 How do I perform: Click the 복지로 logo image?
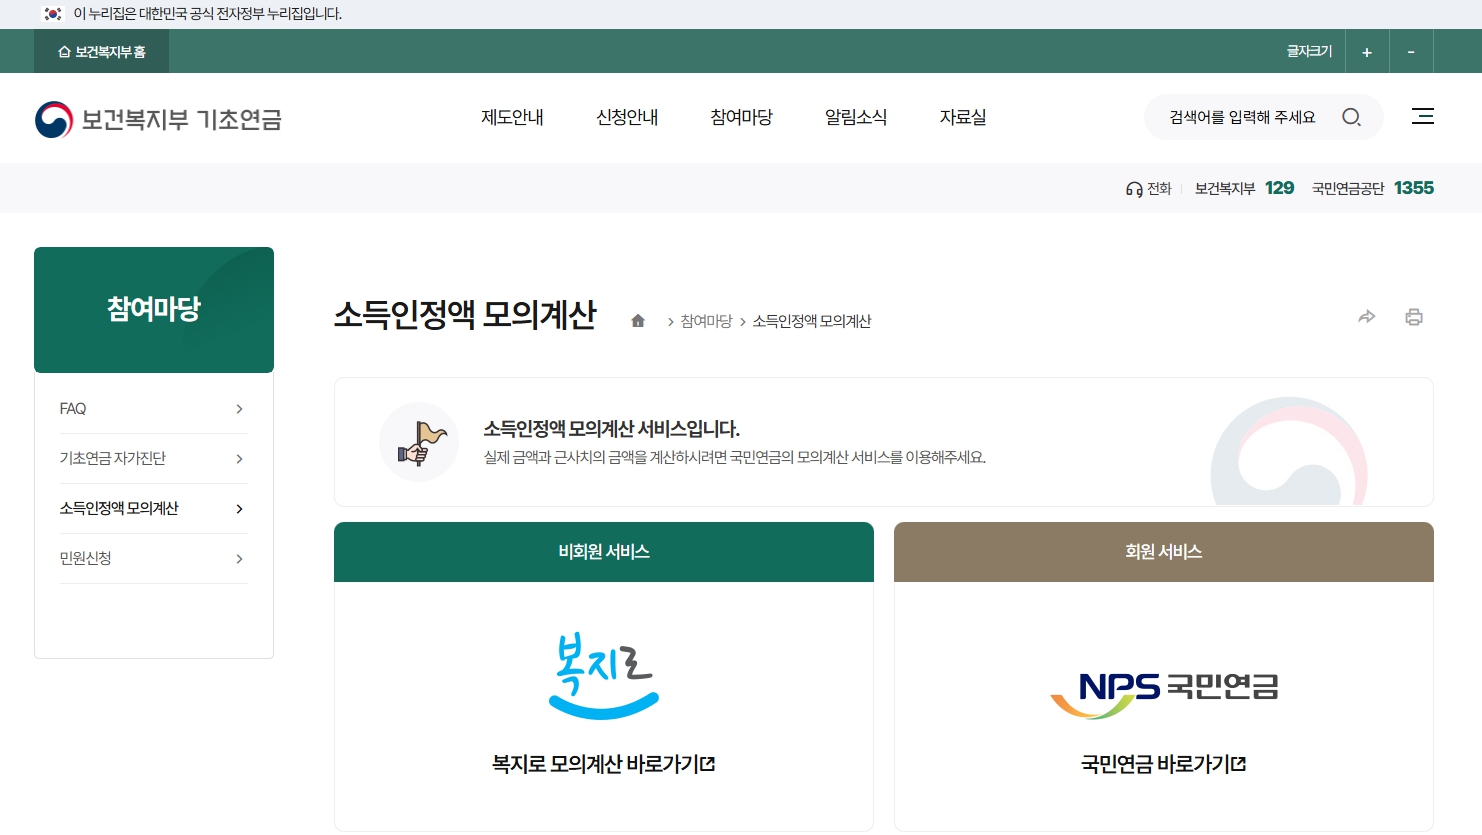click(604, 676)
